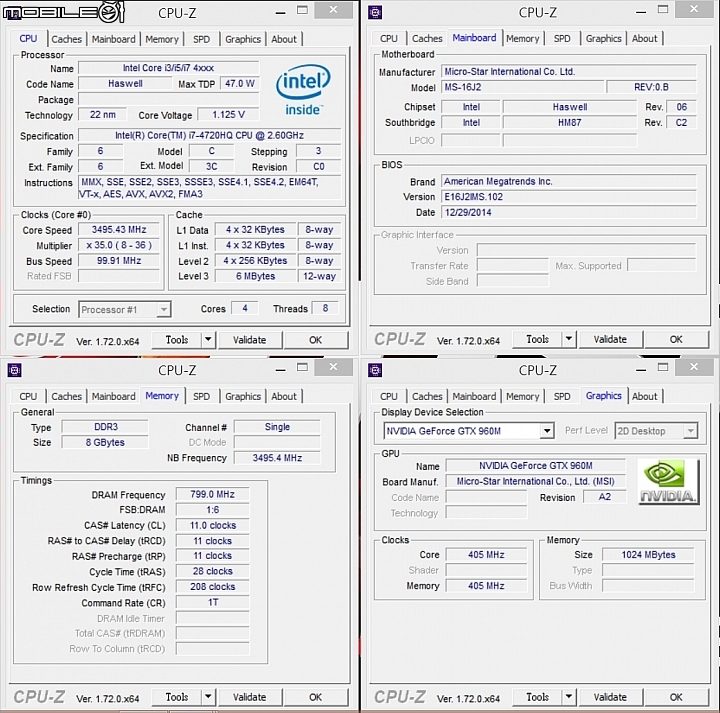
Task: Click Tools button in CPU window
Action: (x=177, y=340)
